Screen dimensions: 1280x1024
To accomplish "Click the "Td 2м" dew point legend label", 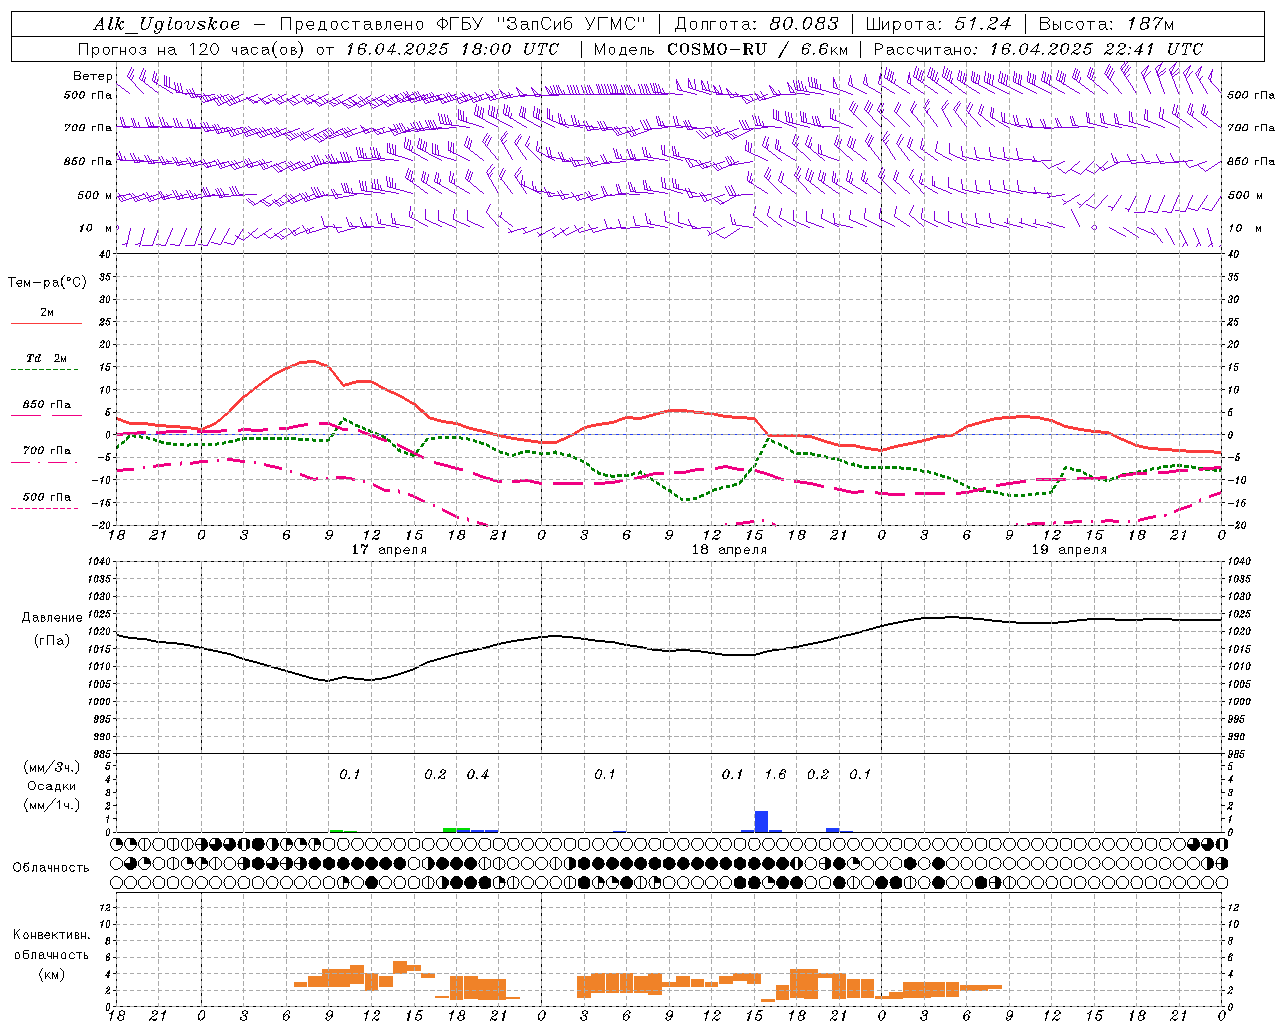I will tap(47, 358).
